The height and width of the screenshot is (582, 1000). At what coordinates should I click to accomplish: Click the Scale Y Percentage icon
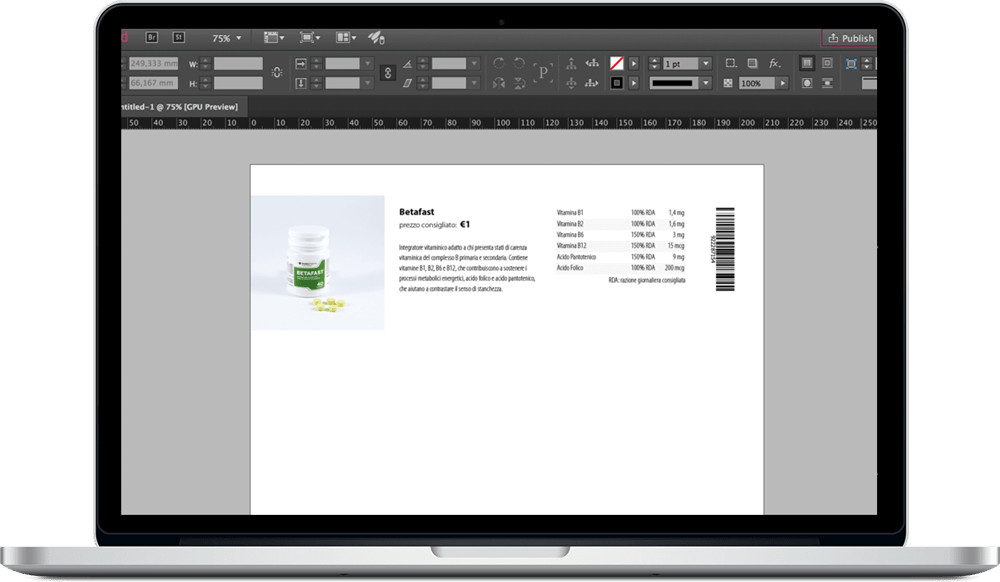301,83
